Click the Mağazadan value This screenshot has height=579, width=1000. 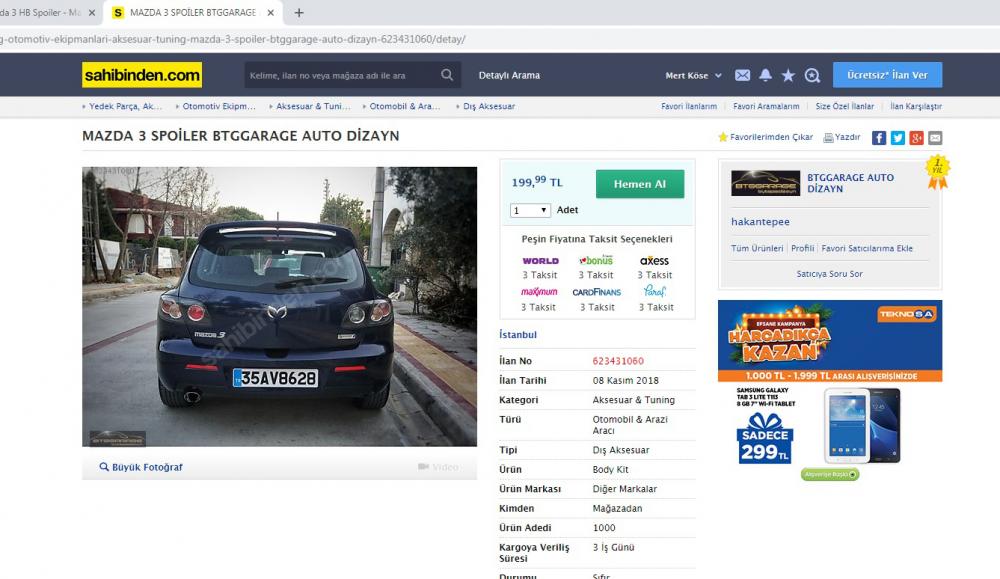click(617, 508)
